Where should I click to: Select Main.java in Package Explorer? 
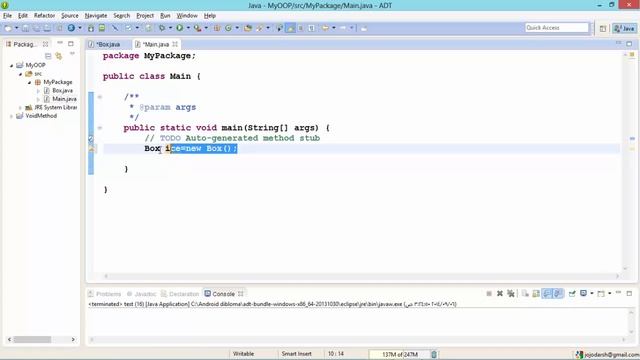tap(64, 99)
